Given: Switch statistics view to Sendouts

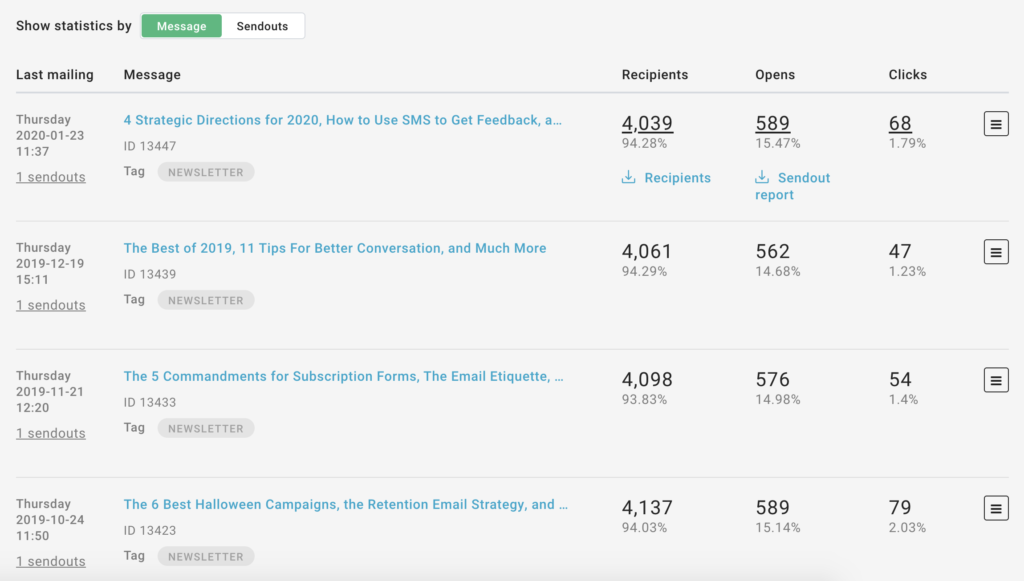Looking at the screenshot, I should pos(262,26).
